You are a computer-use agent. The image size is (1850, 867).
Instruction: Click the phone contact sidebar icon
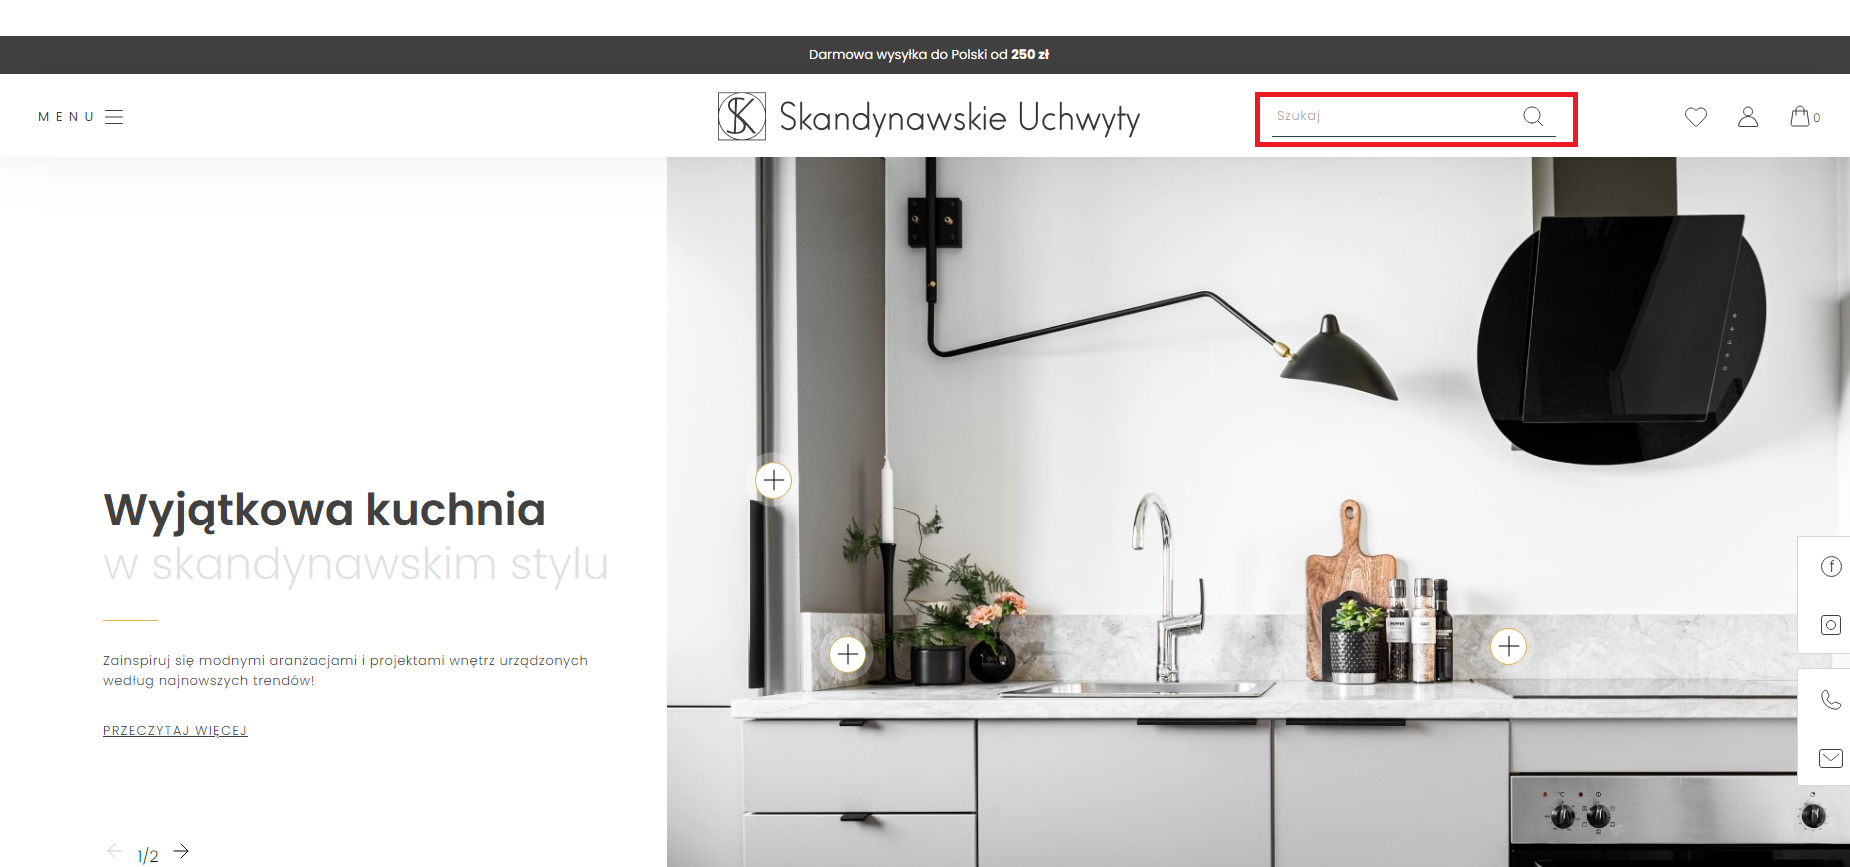point(1831,700)
